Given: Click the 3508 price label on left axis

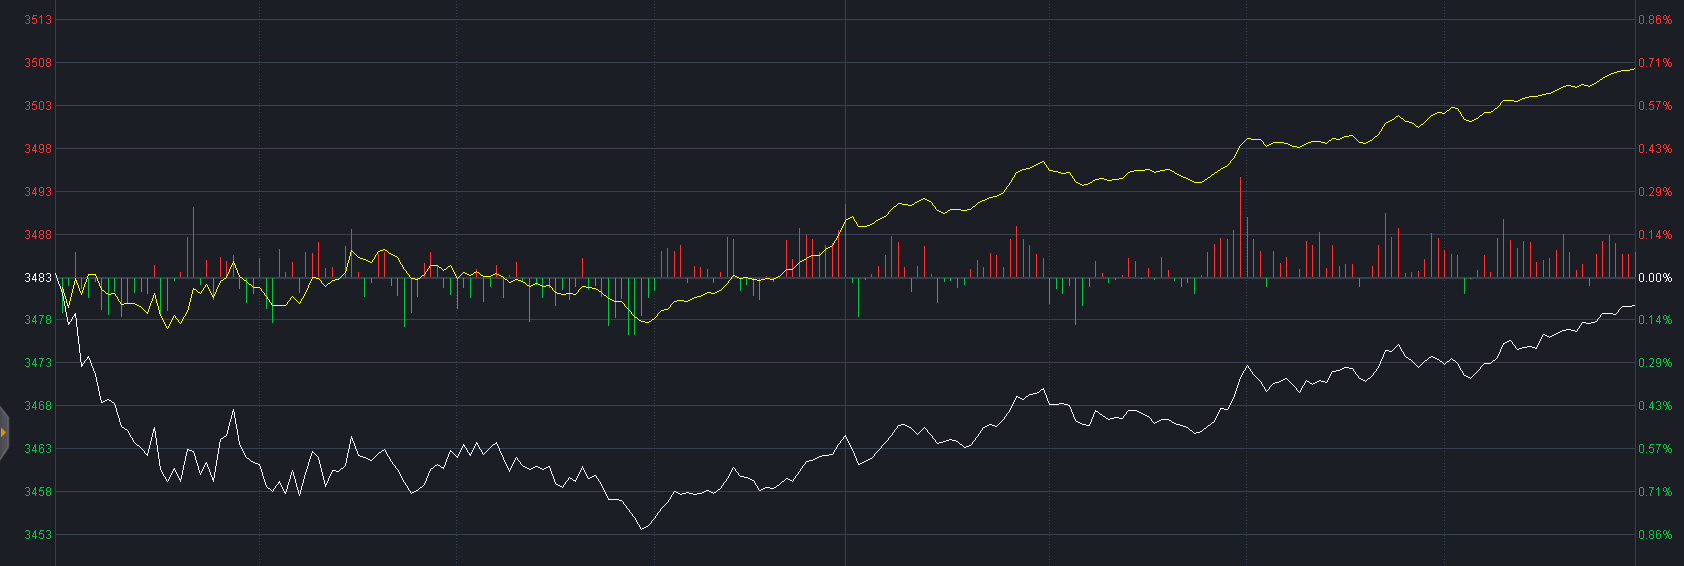Looking at the screenshot, I should tap(38, 63).
